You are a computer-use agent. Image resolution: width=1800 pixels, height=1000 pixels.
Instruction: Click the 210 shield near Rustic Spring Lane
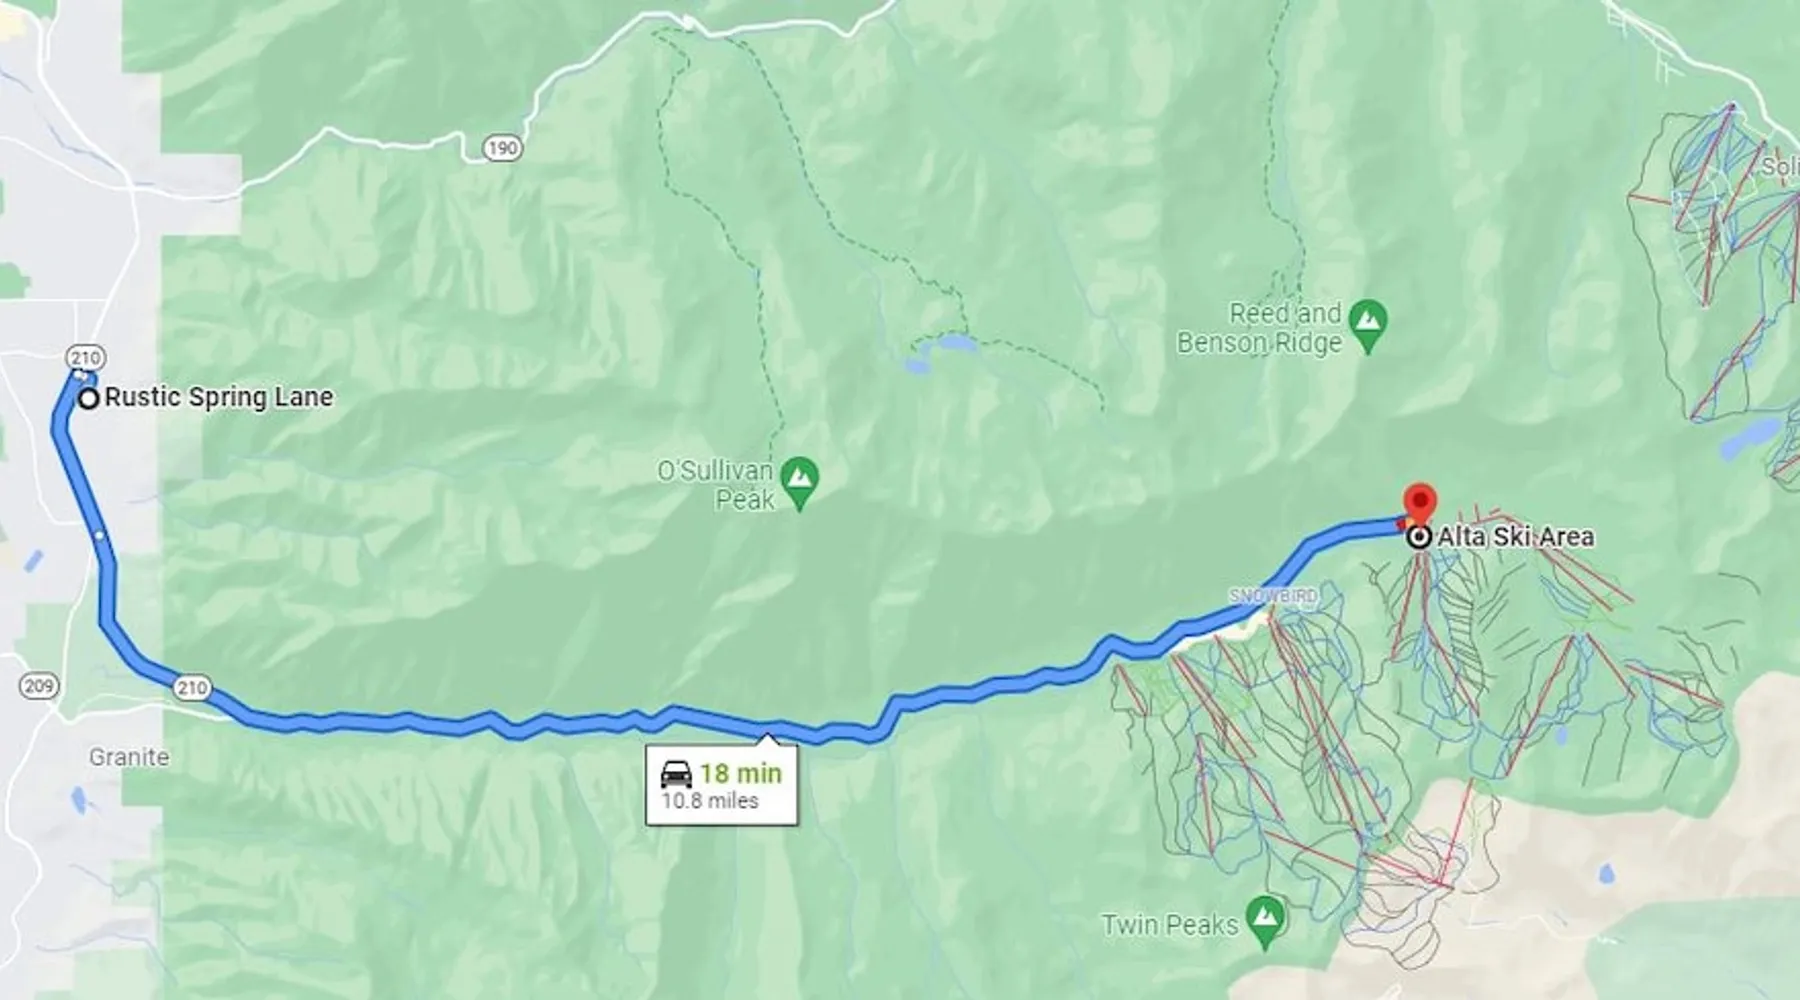tap(86, 357)
